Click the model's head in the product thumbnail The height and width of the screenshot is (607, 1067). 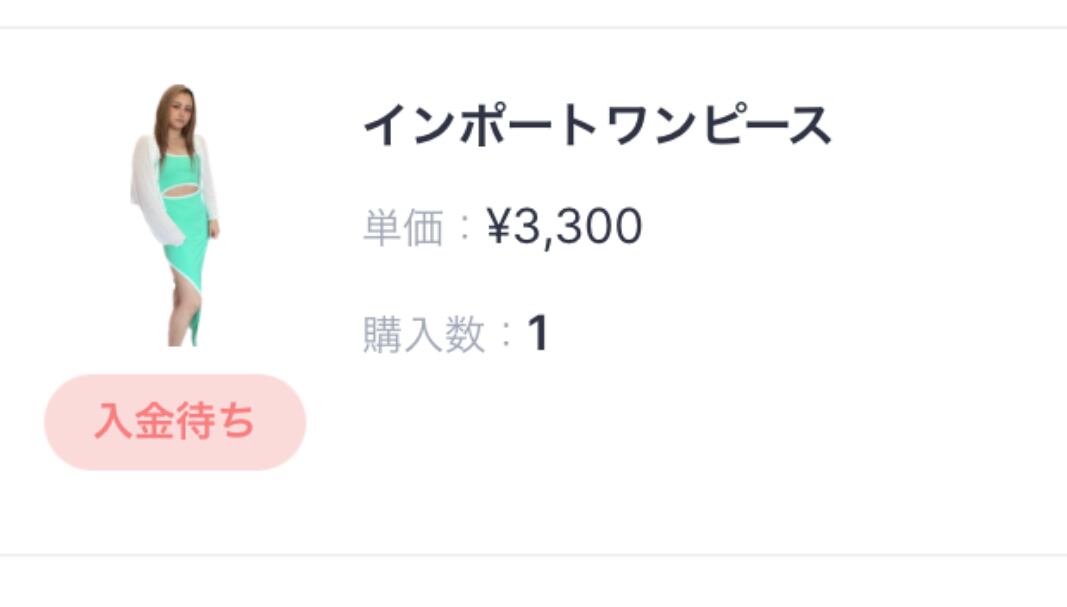pyautogui.click(x=176, y=108)
